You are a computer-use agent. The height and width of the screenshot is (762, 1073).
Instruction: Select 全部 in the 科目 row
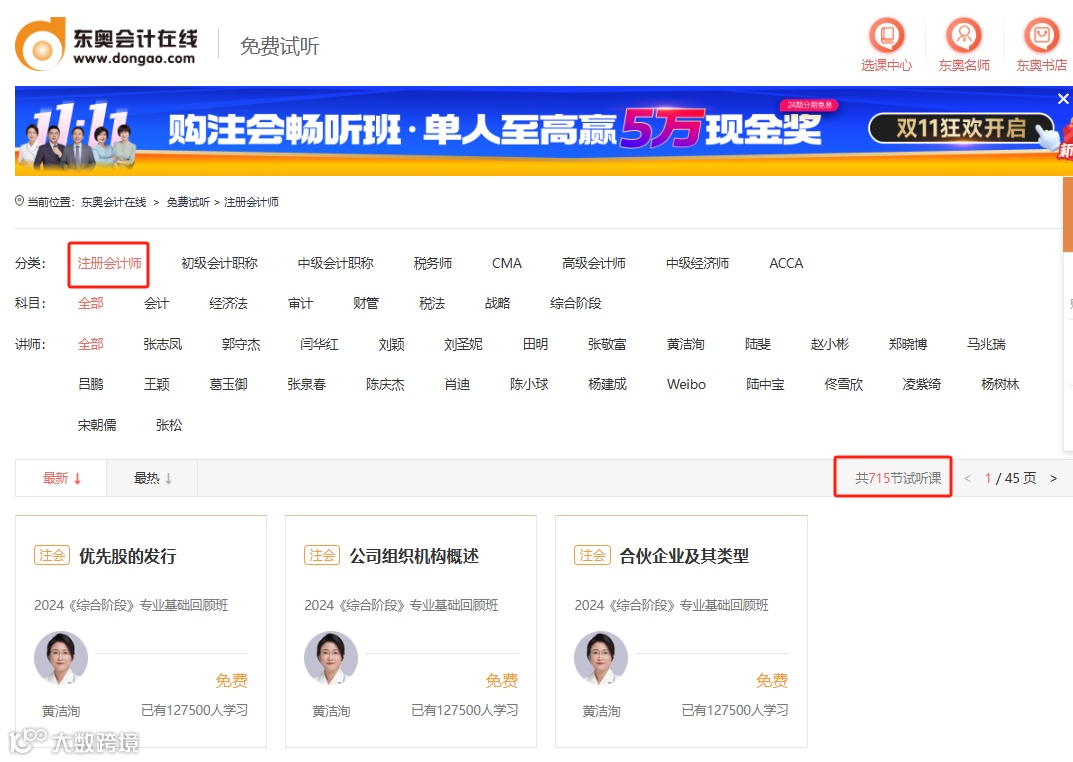[x=90, y=303]
